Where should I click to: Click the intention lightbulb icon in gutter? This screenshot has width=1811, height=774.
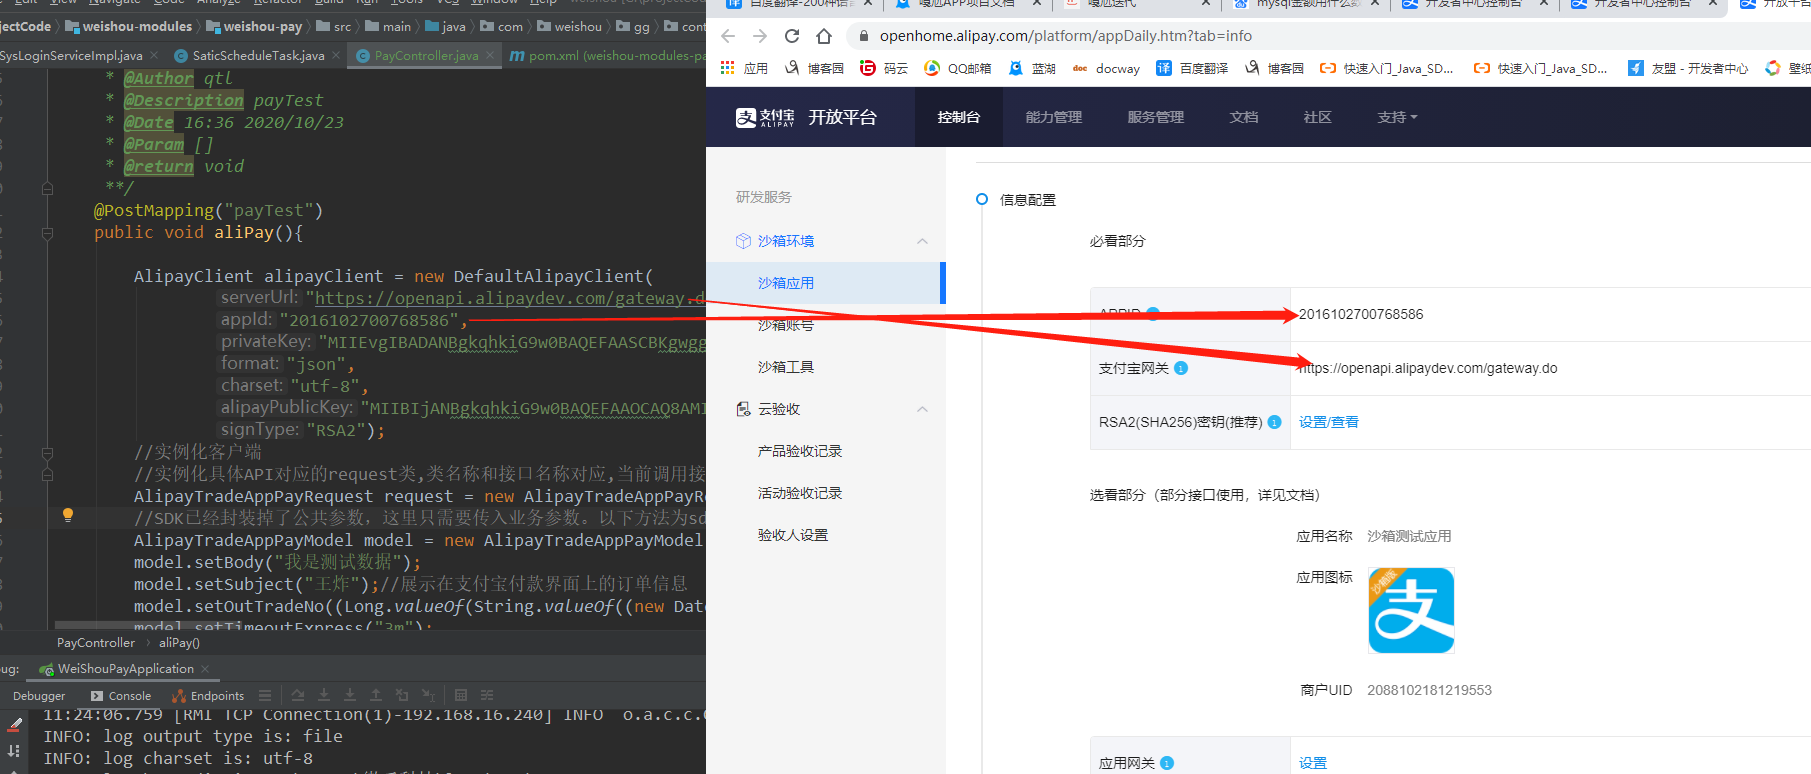coord(68,515)
